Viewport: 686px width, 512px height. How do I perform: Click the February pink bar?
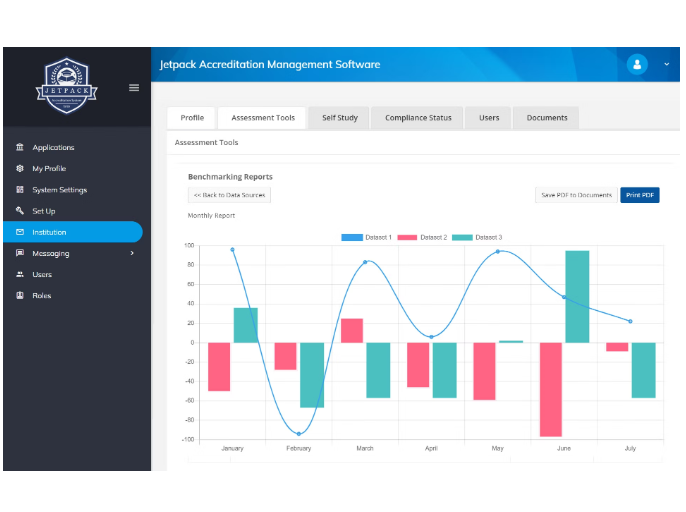click(x=285, y=356)
